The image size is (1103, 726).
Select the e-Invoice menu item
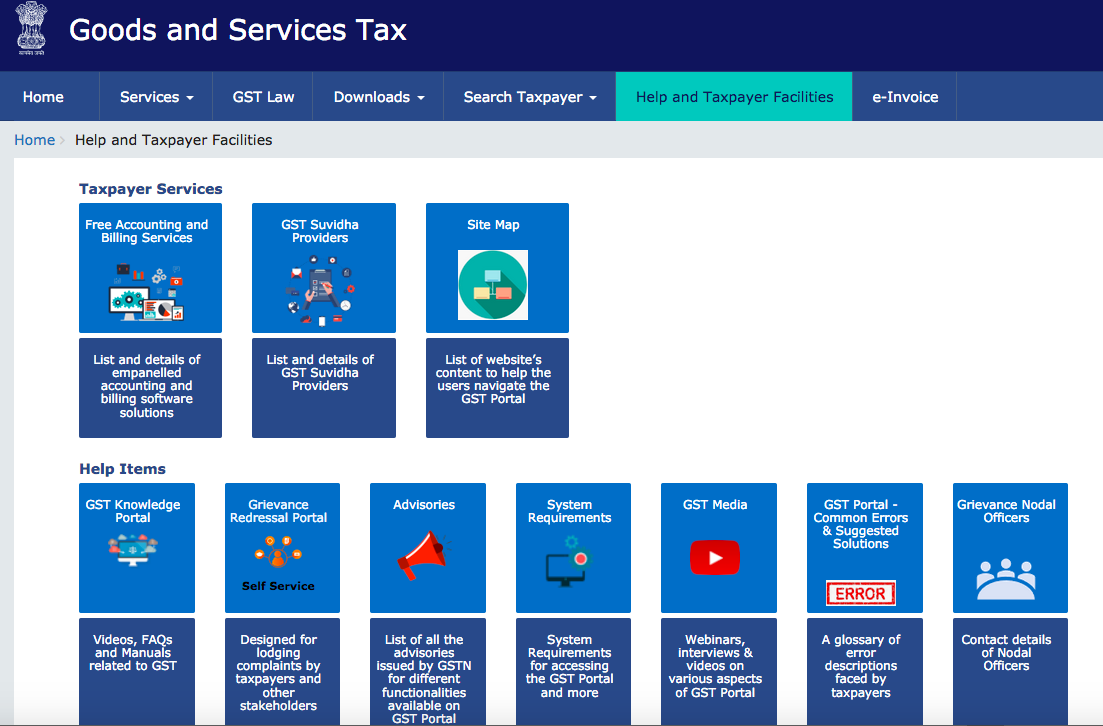[x=903, y=96]
